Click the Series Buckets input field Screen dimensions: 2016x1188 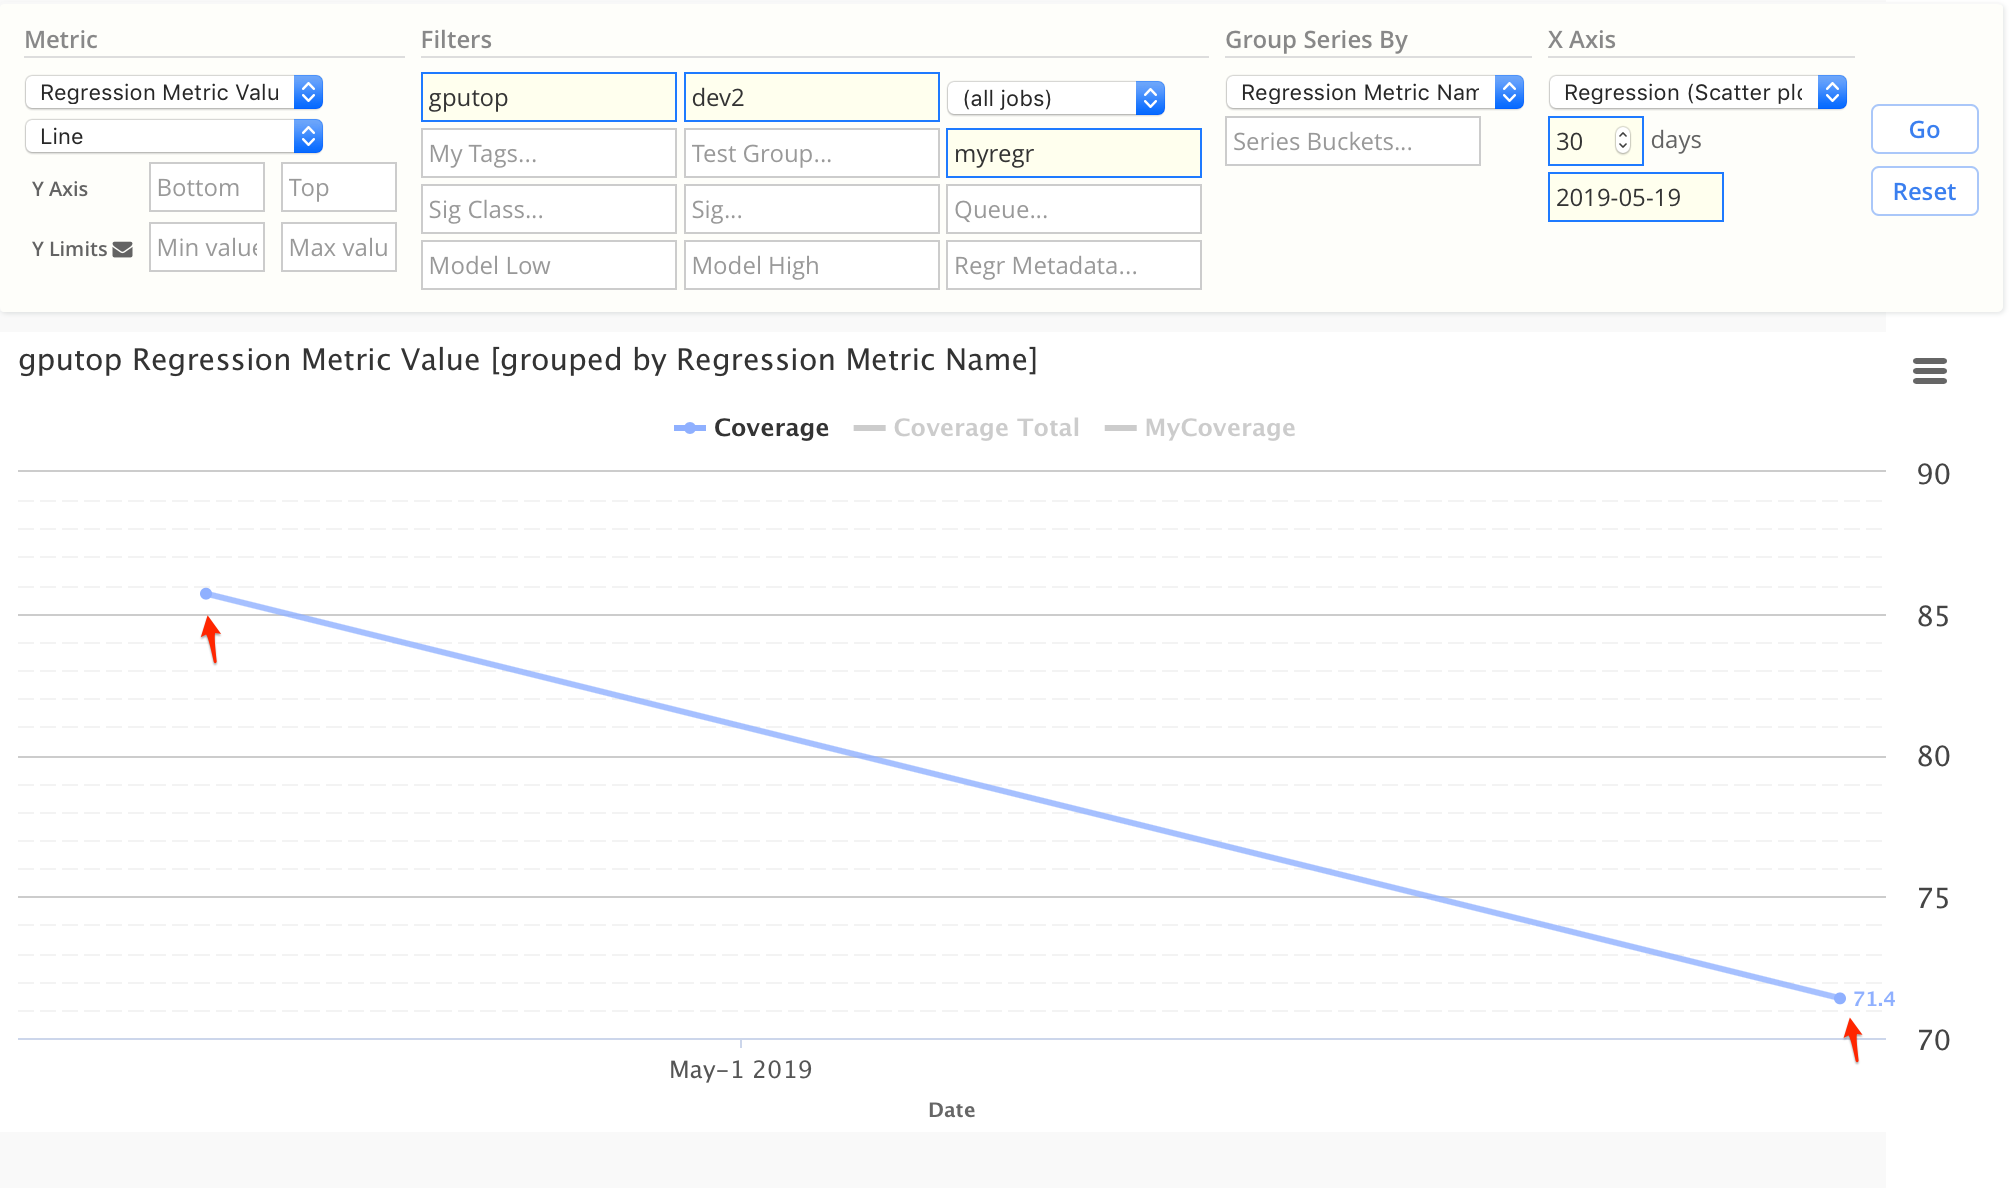tap(1353, 141)
